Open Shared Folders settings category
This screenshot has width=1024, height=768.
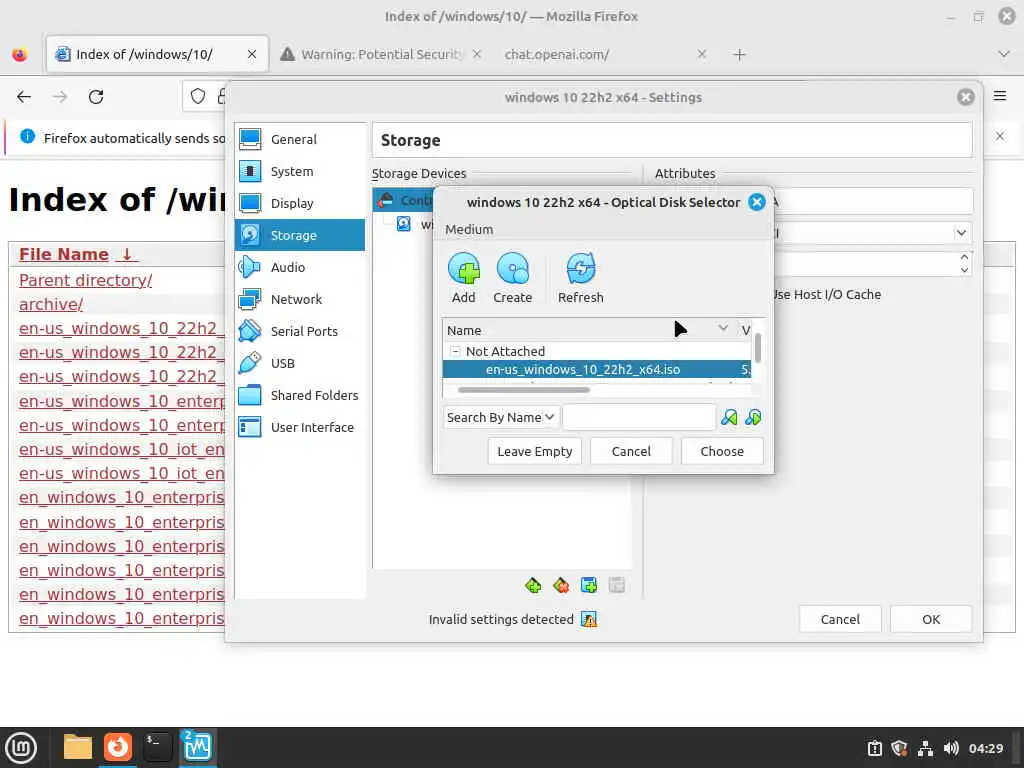tap(300, 395)
